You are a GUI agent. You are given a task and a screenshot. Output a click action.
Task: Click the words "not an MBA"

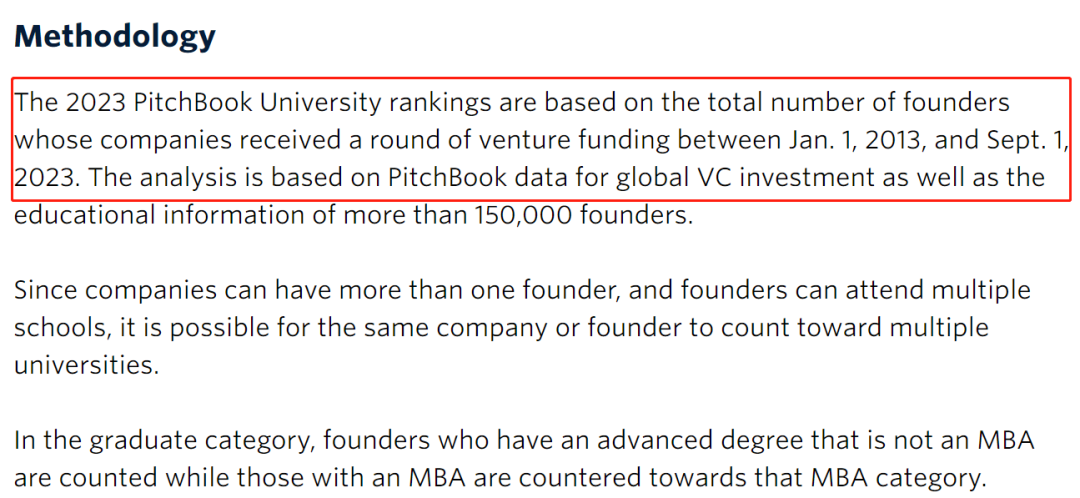click(978, 441)
